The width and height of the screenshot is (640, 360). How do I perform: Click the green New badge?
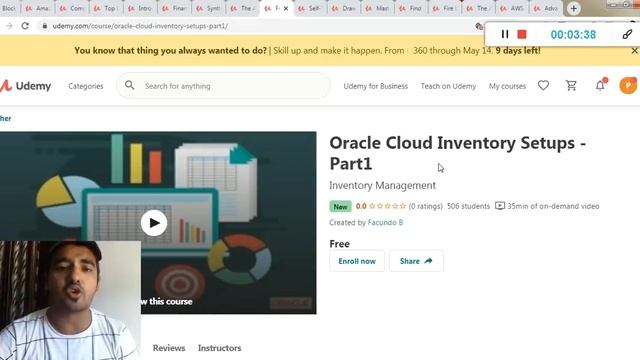pos(340,207)
